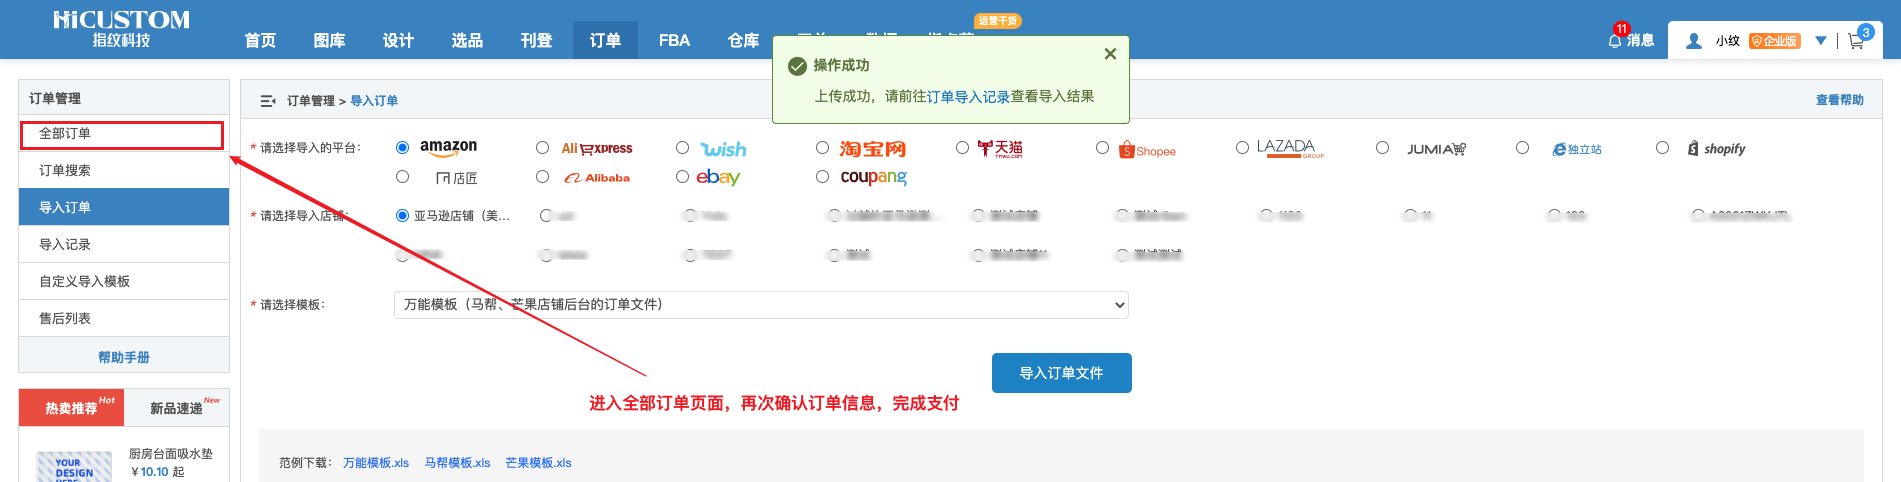
Task: Click the enterprise edition badge
Action: (x=1774, y=41)
